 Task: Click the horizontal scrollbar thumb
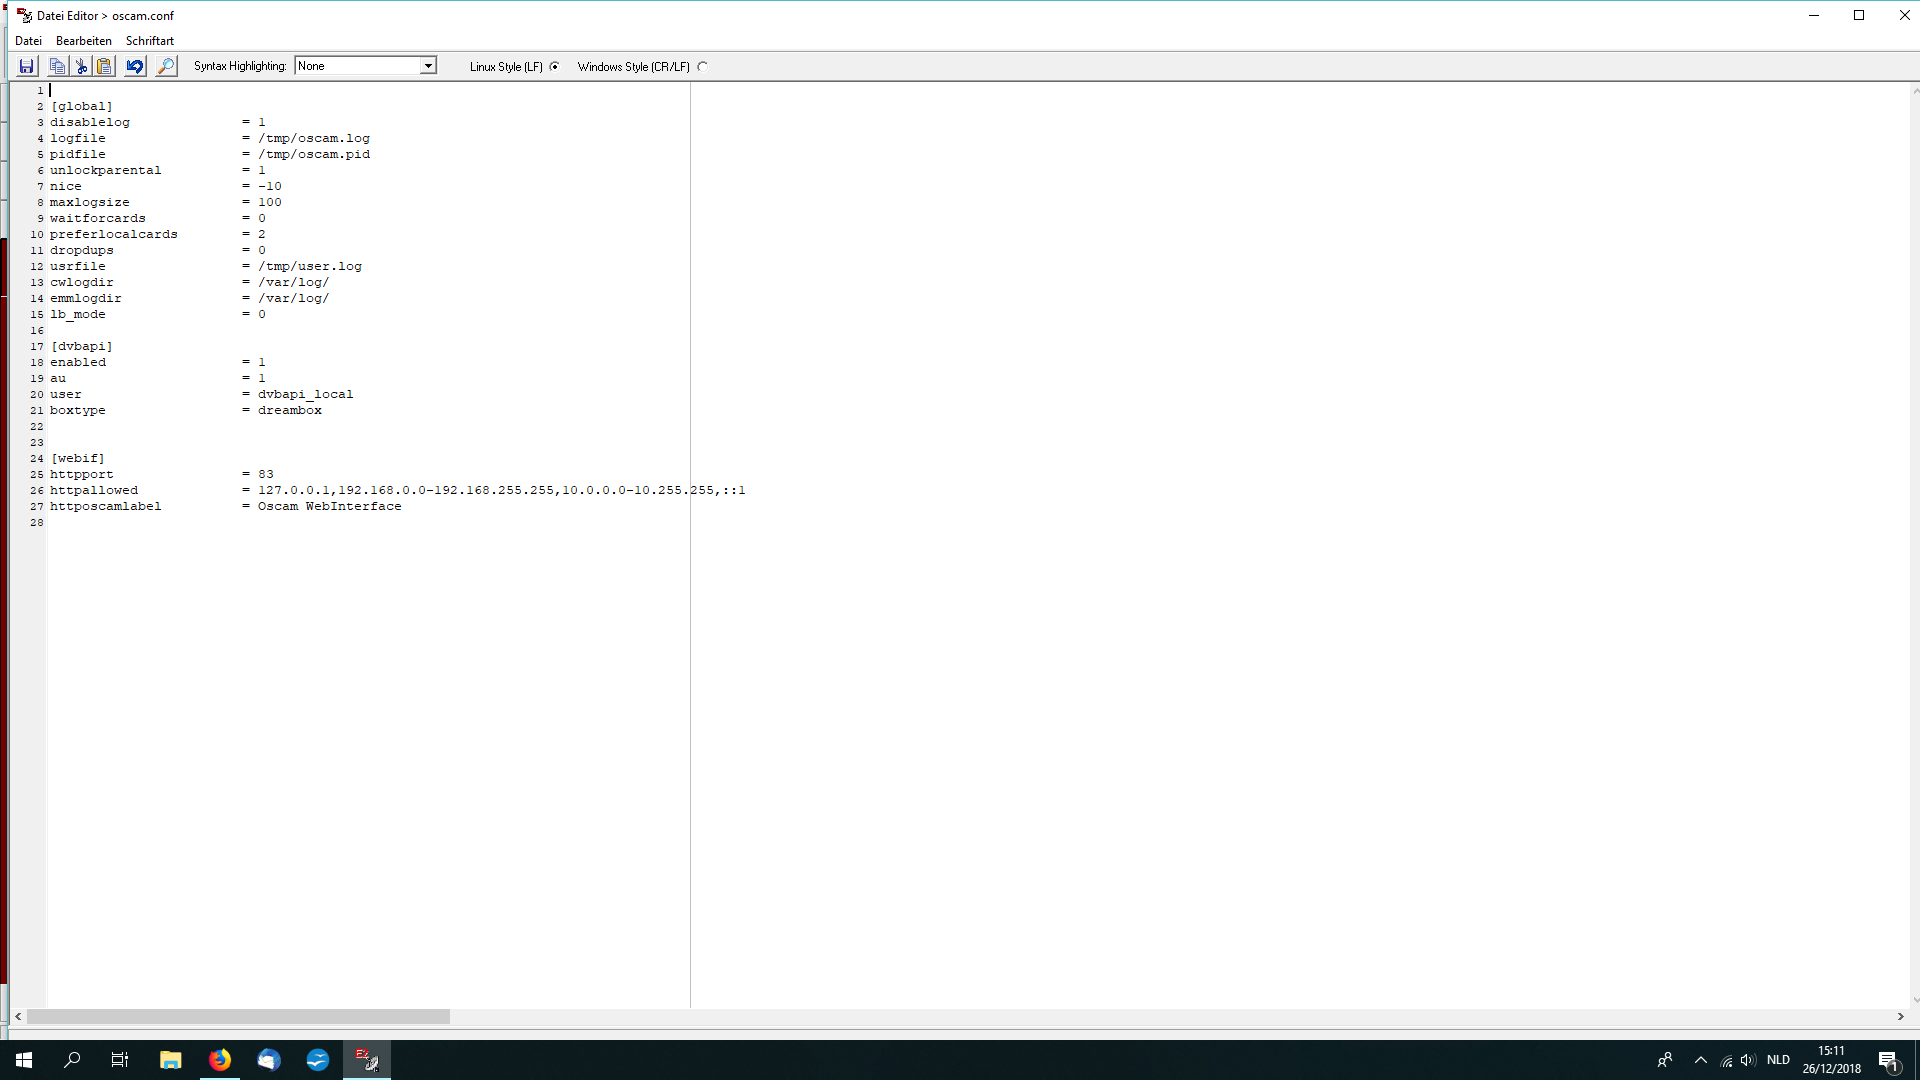coord(238,1016)
